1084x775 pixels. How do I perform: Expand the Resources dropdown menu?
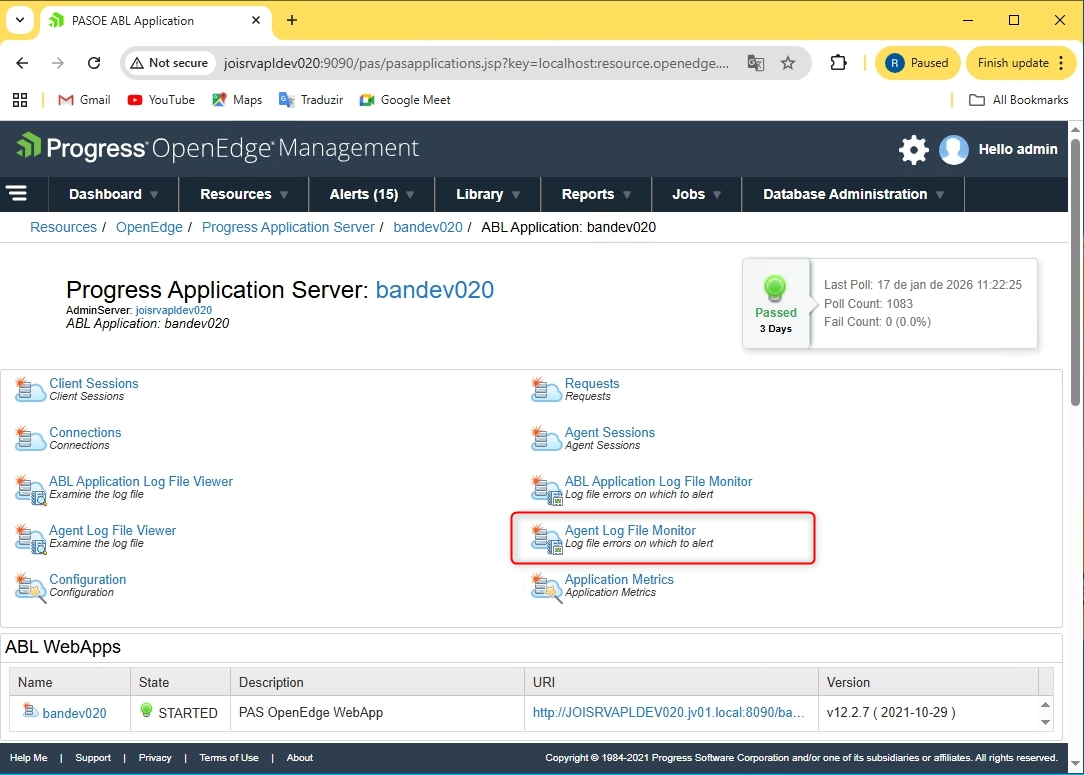244,194
